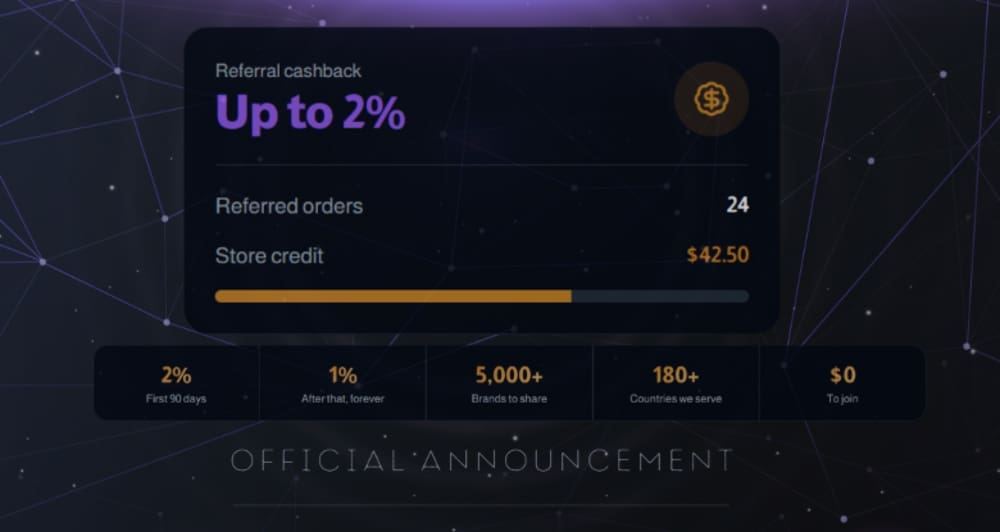Viewport: 1000px width, 532px height.
Task: Click the After that, forever caption
Action: (x=342, y=399)
